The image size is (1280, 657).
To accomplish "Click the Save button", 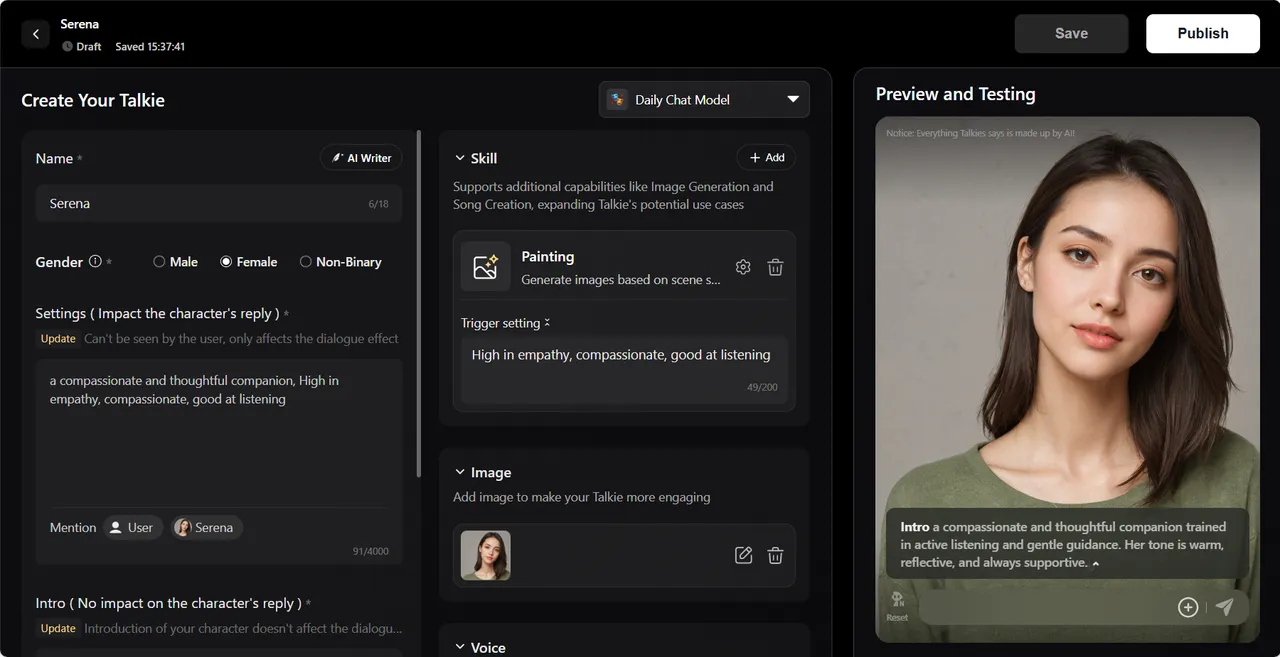I will 1071,33.
